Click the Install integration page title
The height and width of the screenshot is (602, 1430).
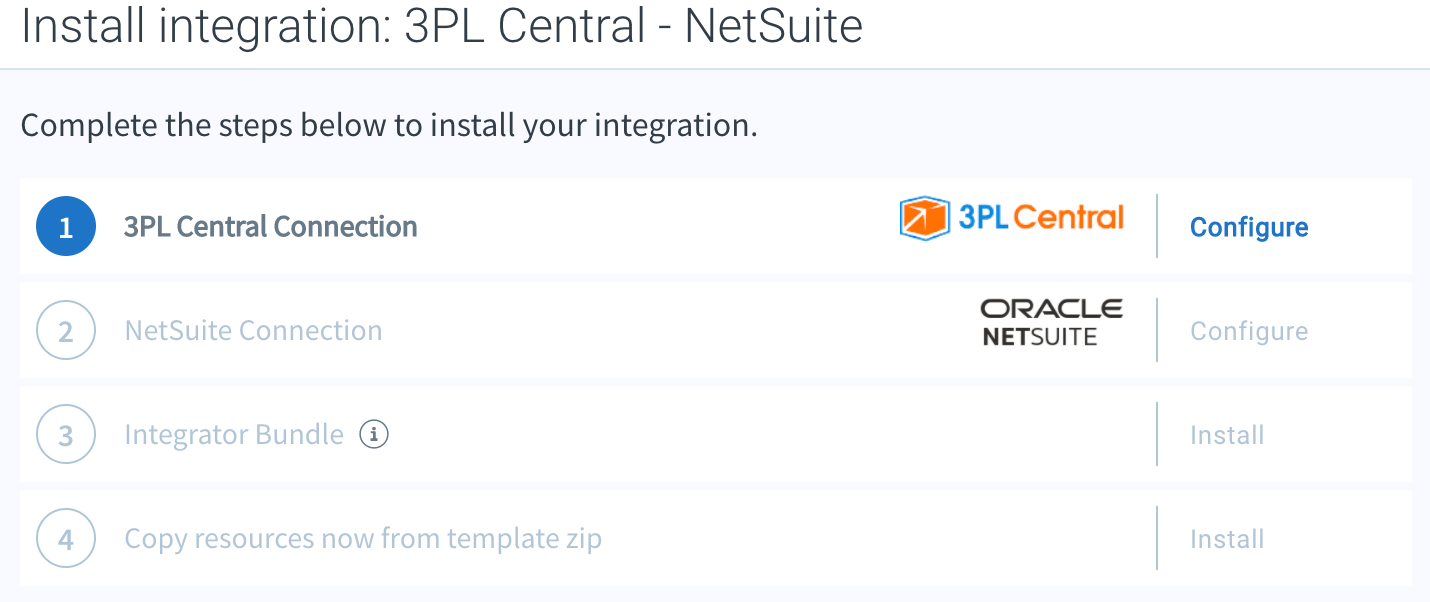(x=442, y=25)
